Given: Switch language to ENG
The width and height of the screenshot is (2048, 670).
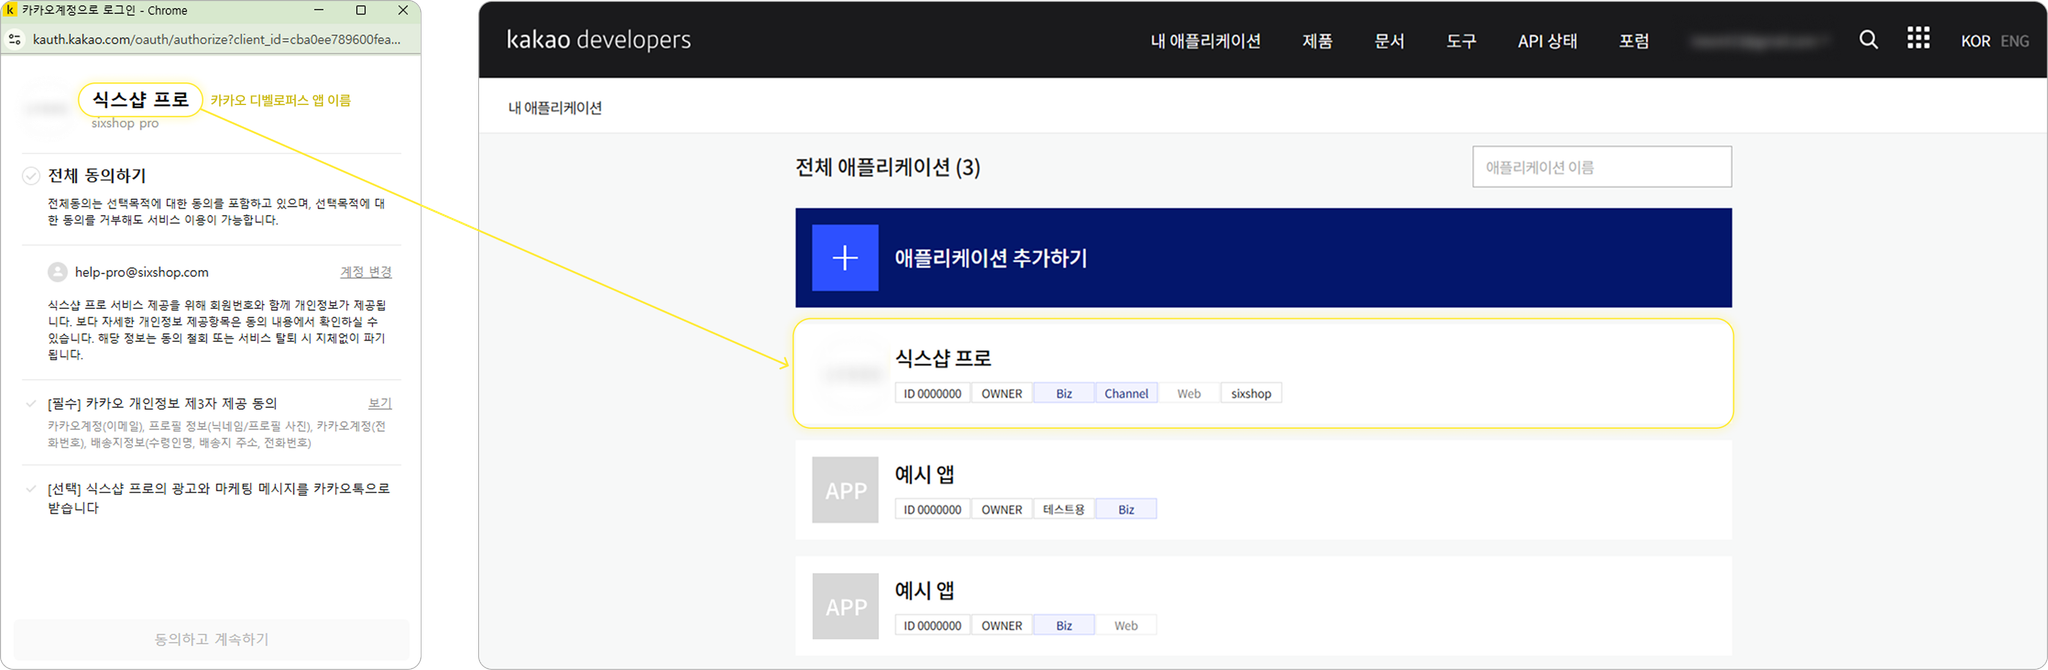Looking at the screenshot, I should click(x=2014, y=41).
